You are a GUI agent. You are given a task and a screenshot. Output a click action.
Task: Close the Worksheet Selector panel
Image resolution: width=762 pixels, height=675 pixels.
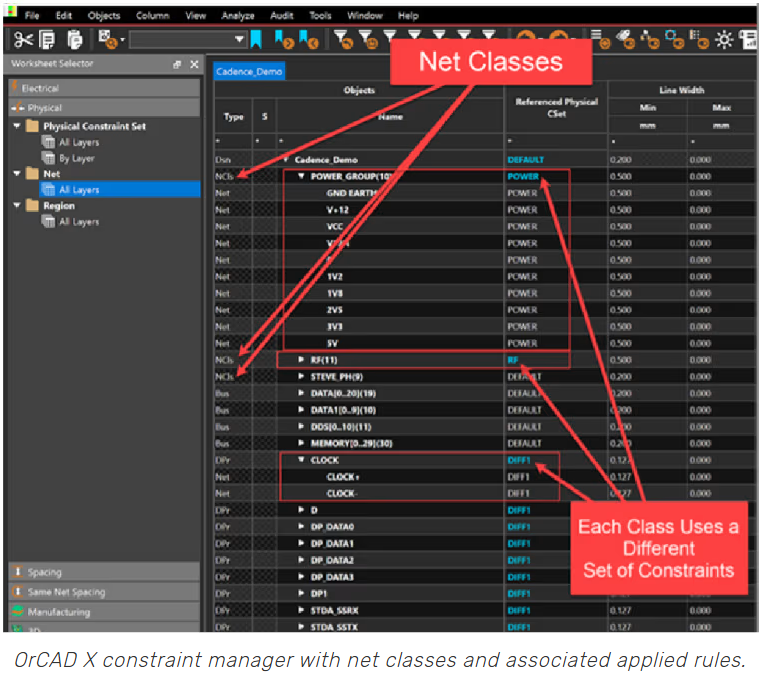pos(194,64)
